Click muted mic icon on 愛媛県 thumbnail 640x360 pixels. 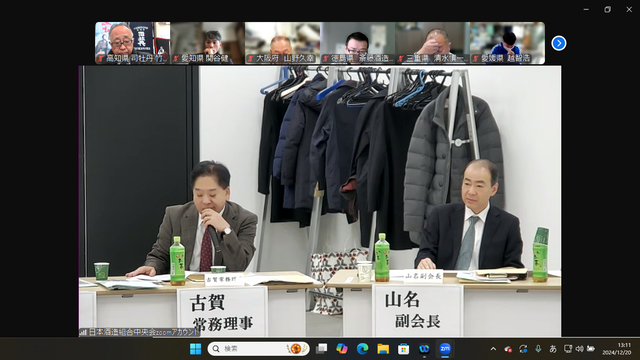[x=476, y=59]
